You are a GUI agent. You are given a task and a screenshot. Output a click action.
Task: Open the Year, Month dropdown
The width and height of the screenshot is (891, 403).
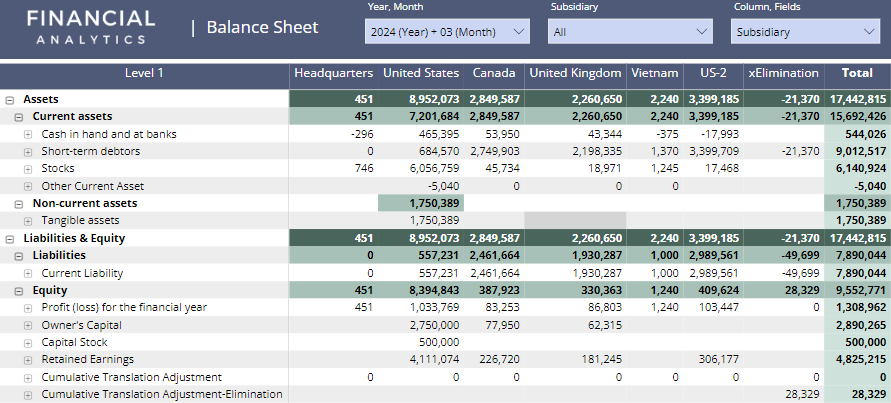click(x=447, y=32)
